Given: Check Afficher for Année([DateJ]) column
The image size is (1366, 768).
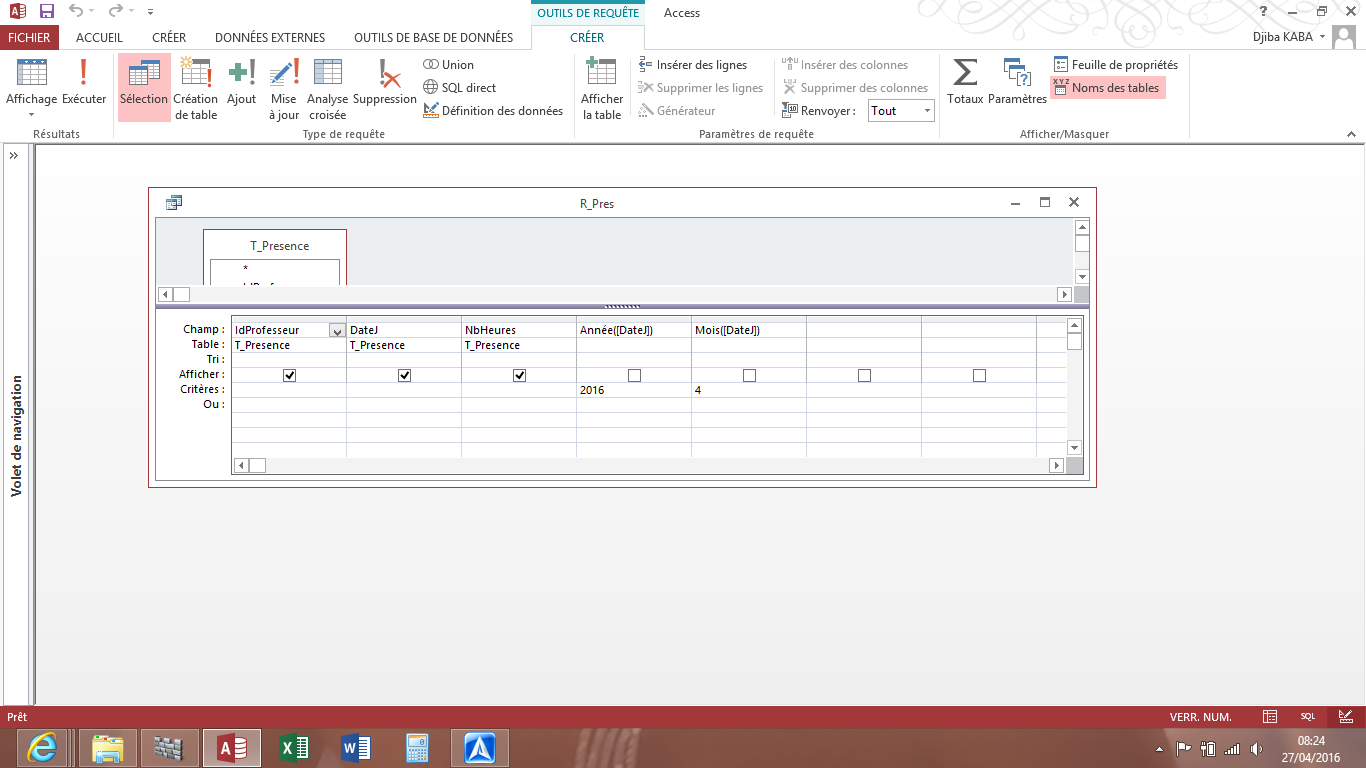Looking at the screenshot, I should 634,376.
